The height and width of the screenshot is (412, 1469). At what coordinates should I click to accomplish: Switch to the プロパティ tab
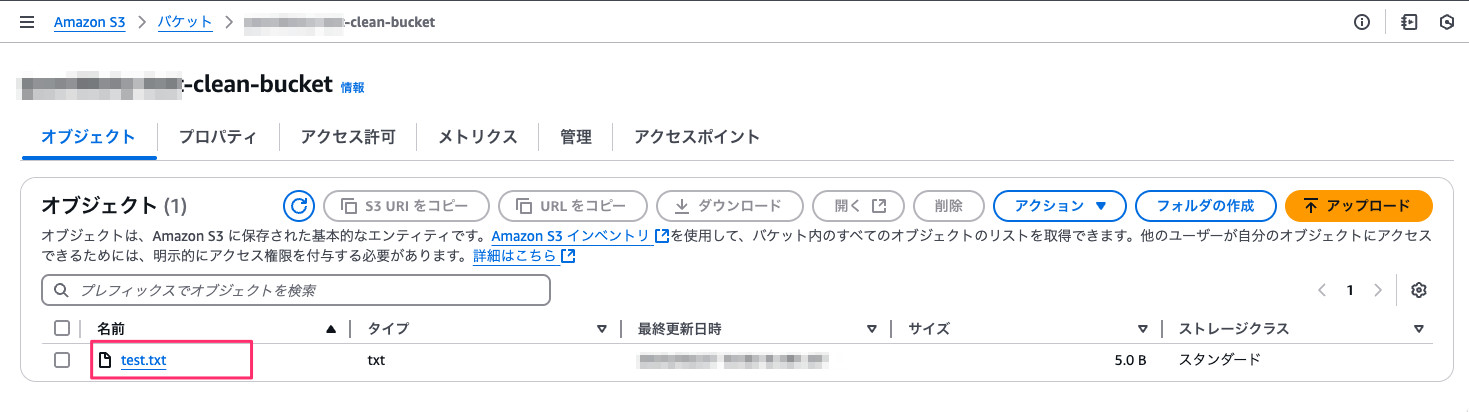tap(217, 137)
